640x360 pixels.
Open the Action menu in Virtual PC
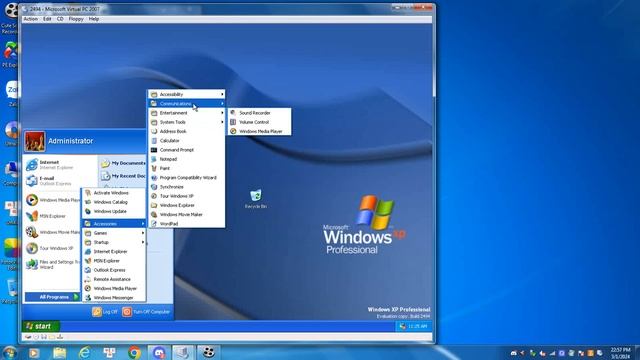31,19
